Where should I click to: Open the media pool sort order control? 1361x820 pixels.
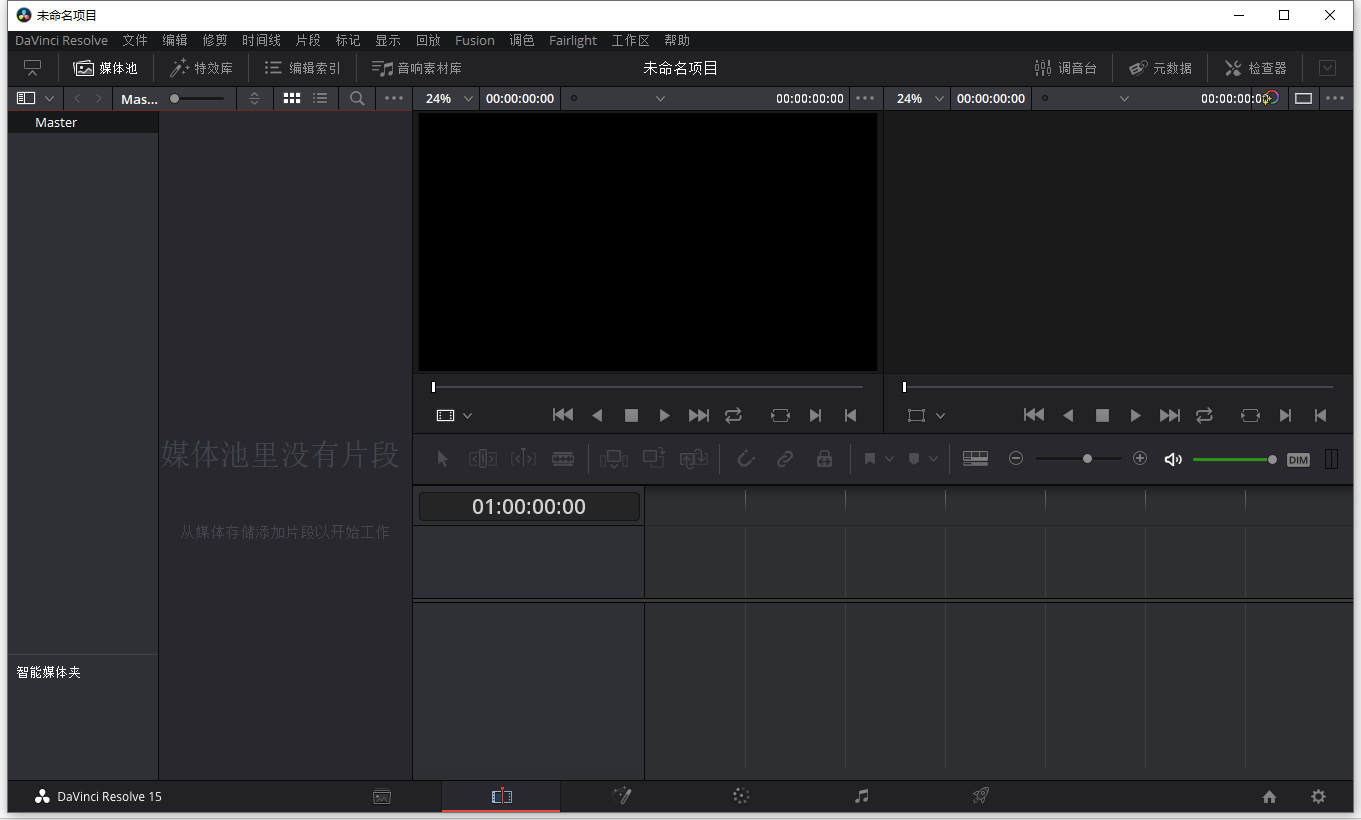coord(254,98)
